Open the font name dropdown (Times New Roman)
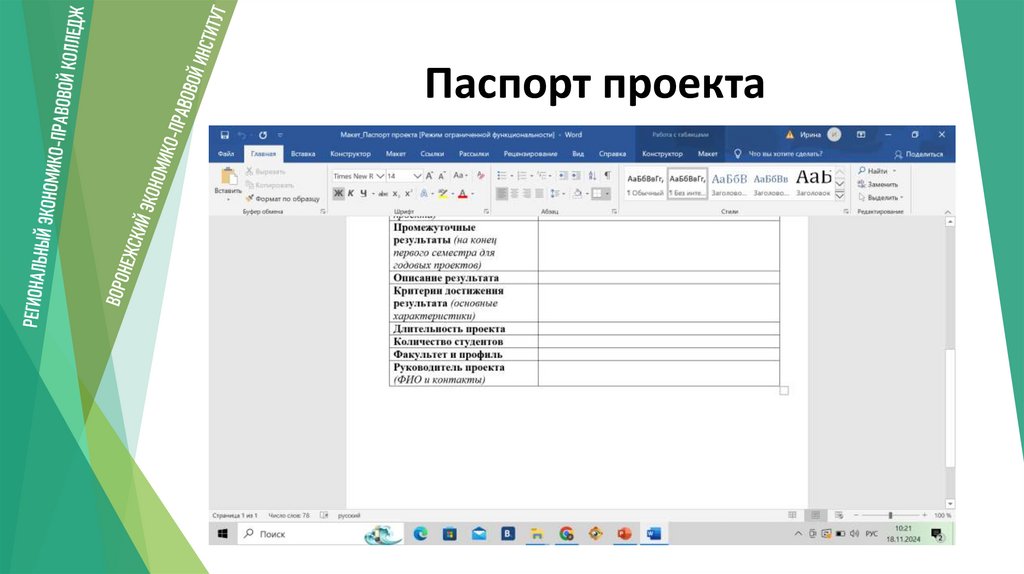The width and height of the screenshot is (1024, 574). [356, 176]
